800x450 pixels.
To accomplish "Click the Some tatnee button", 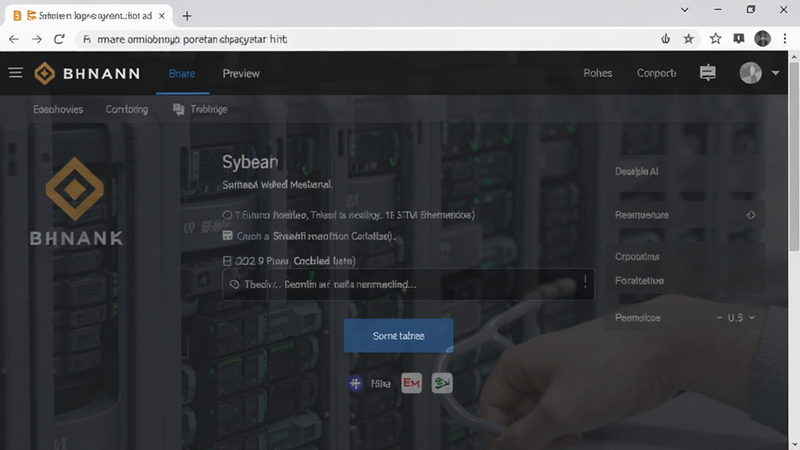I will tap(398, 336).
